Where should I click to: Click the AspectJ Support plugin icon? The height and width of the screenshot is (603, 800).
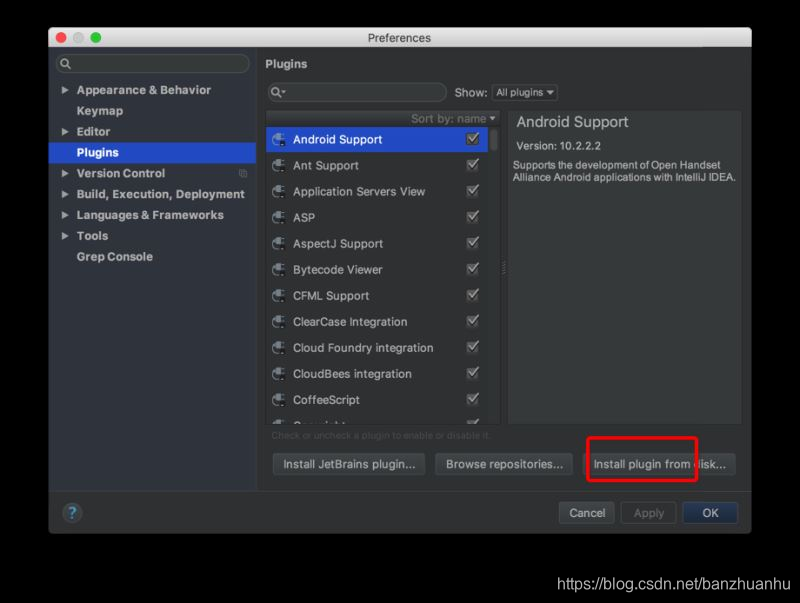point(279,243)
